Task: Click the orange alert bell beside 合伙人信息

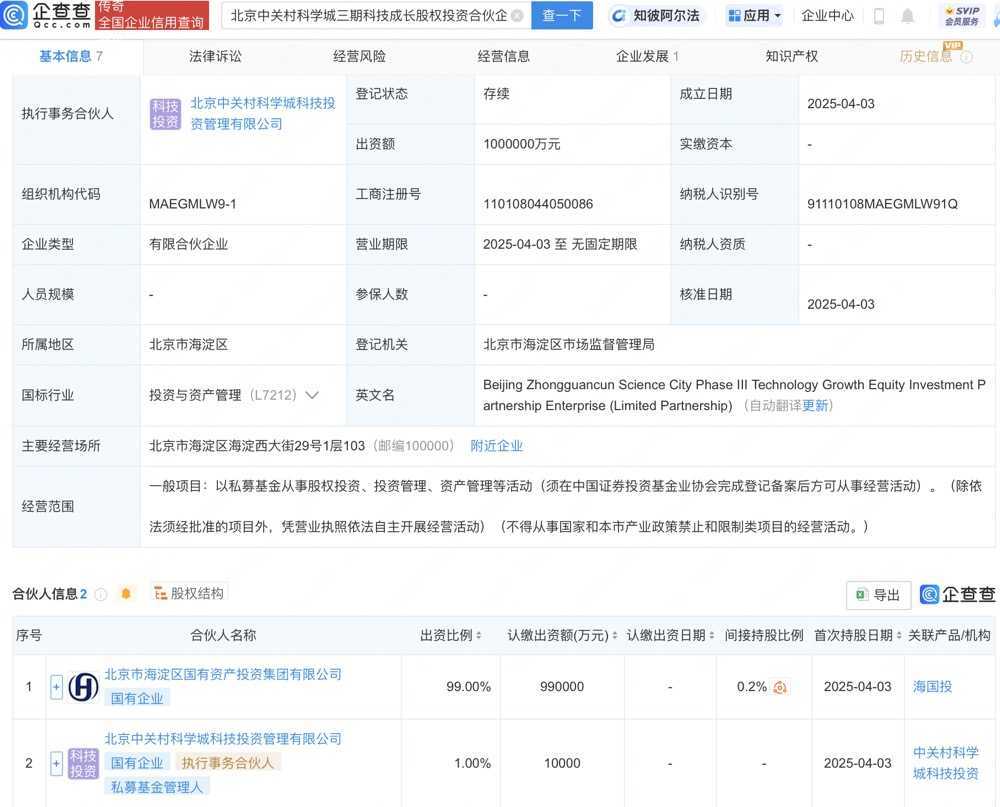Action: point(126,594)
